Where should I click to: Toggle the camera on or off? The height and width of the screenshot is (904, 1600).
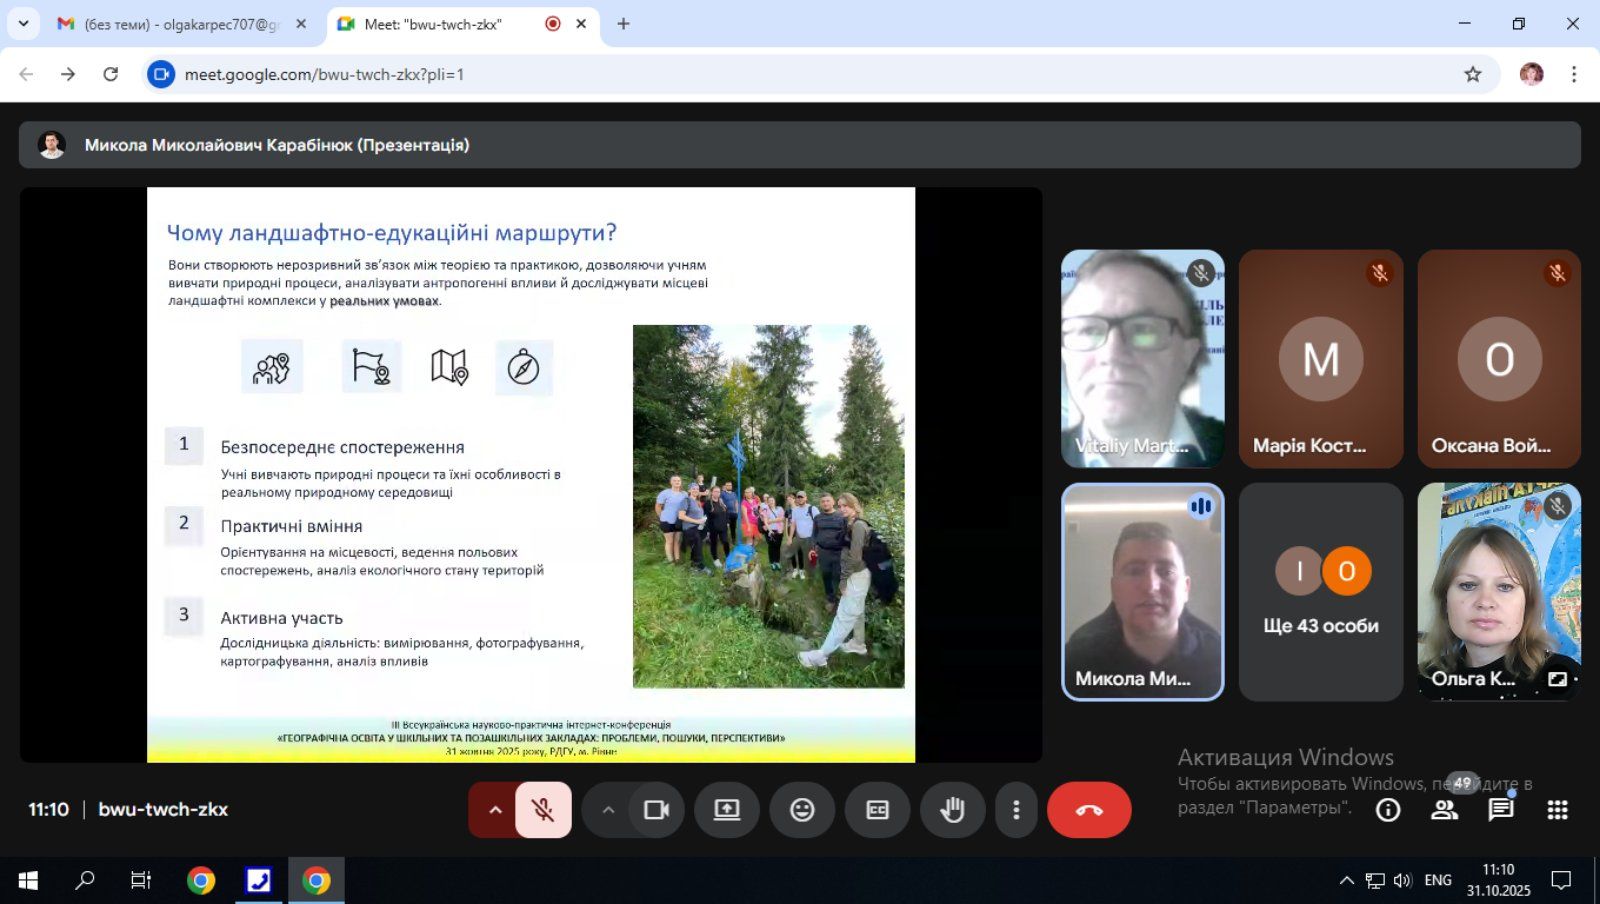[657, 810]
